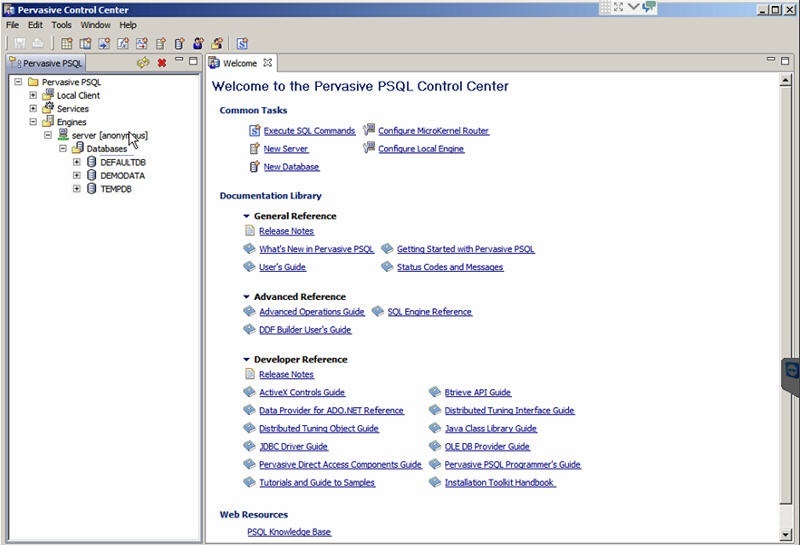Create a new table via toolbar icon
This screenshot has width=800, height=545.
coord(67,44)
